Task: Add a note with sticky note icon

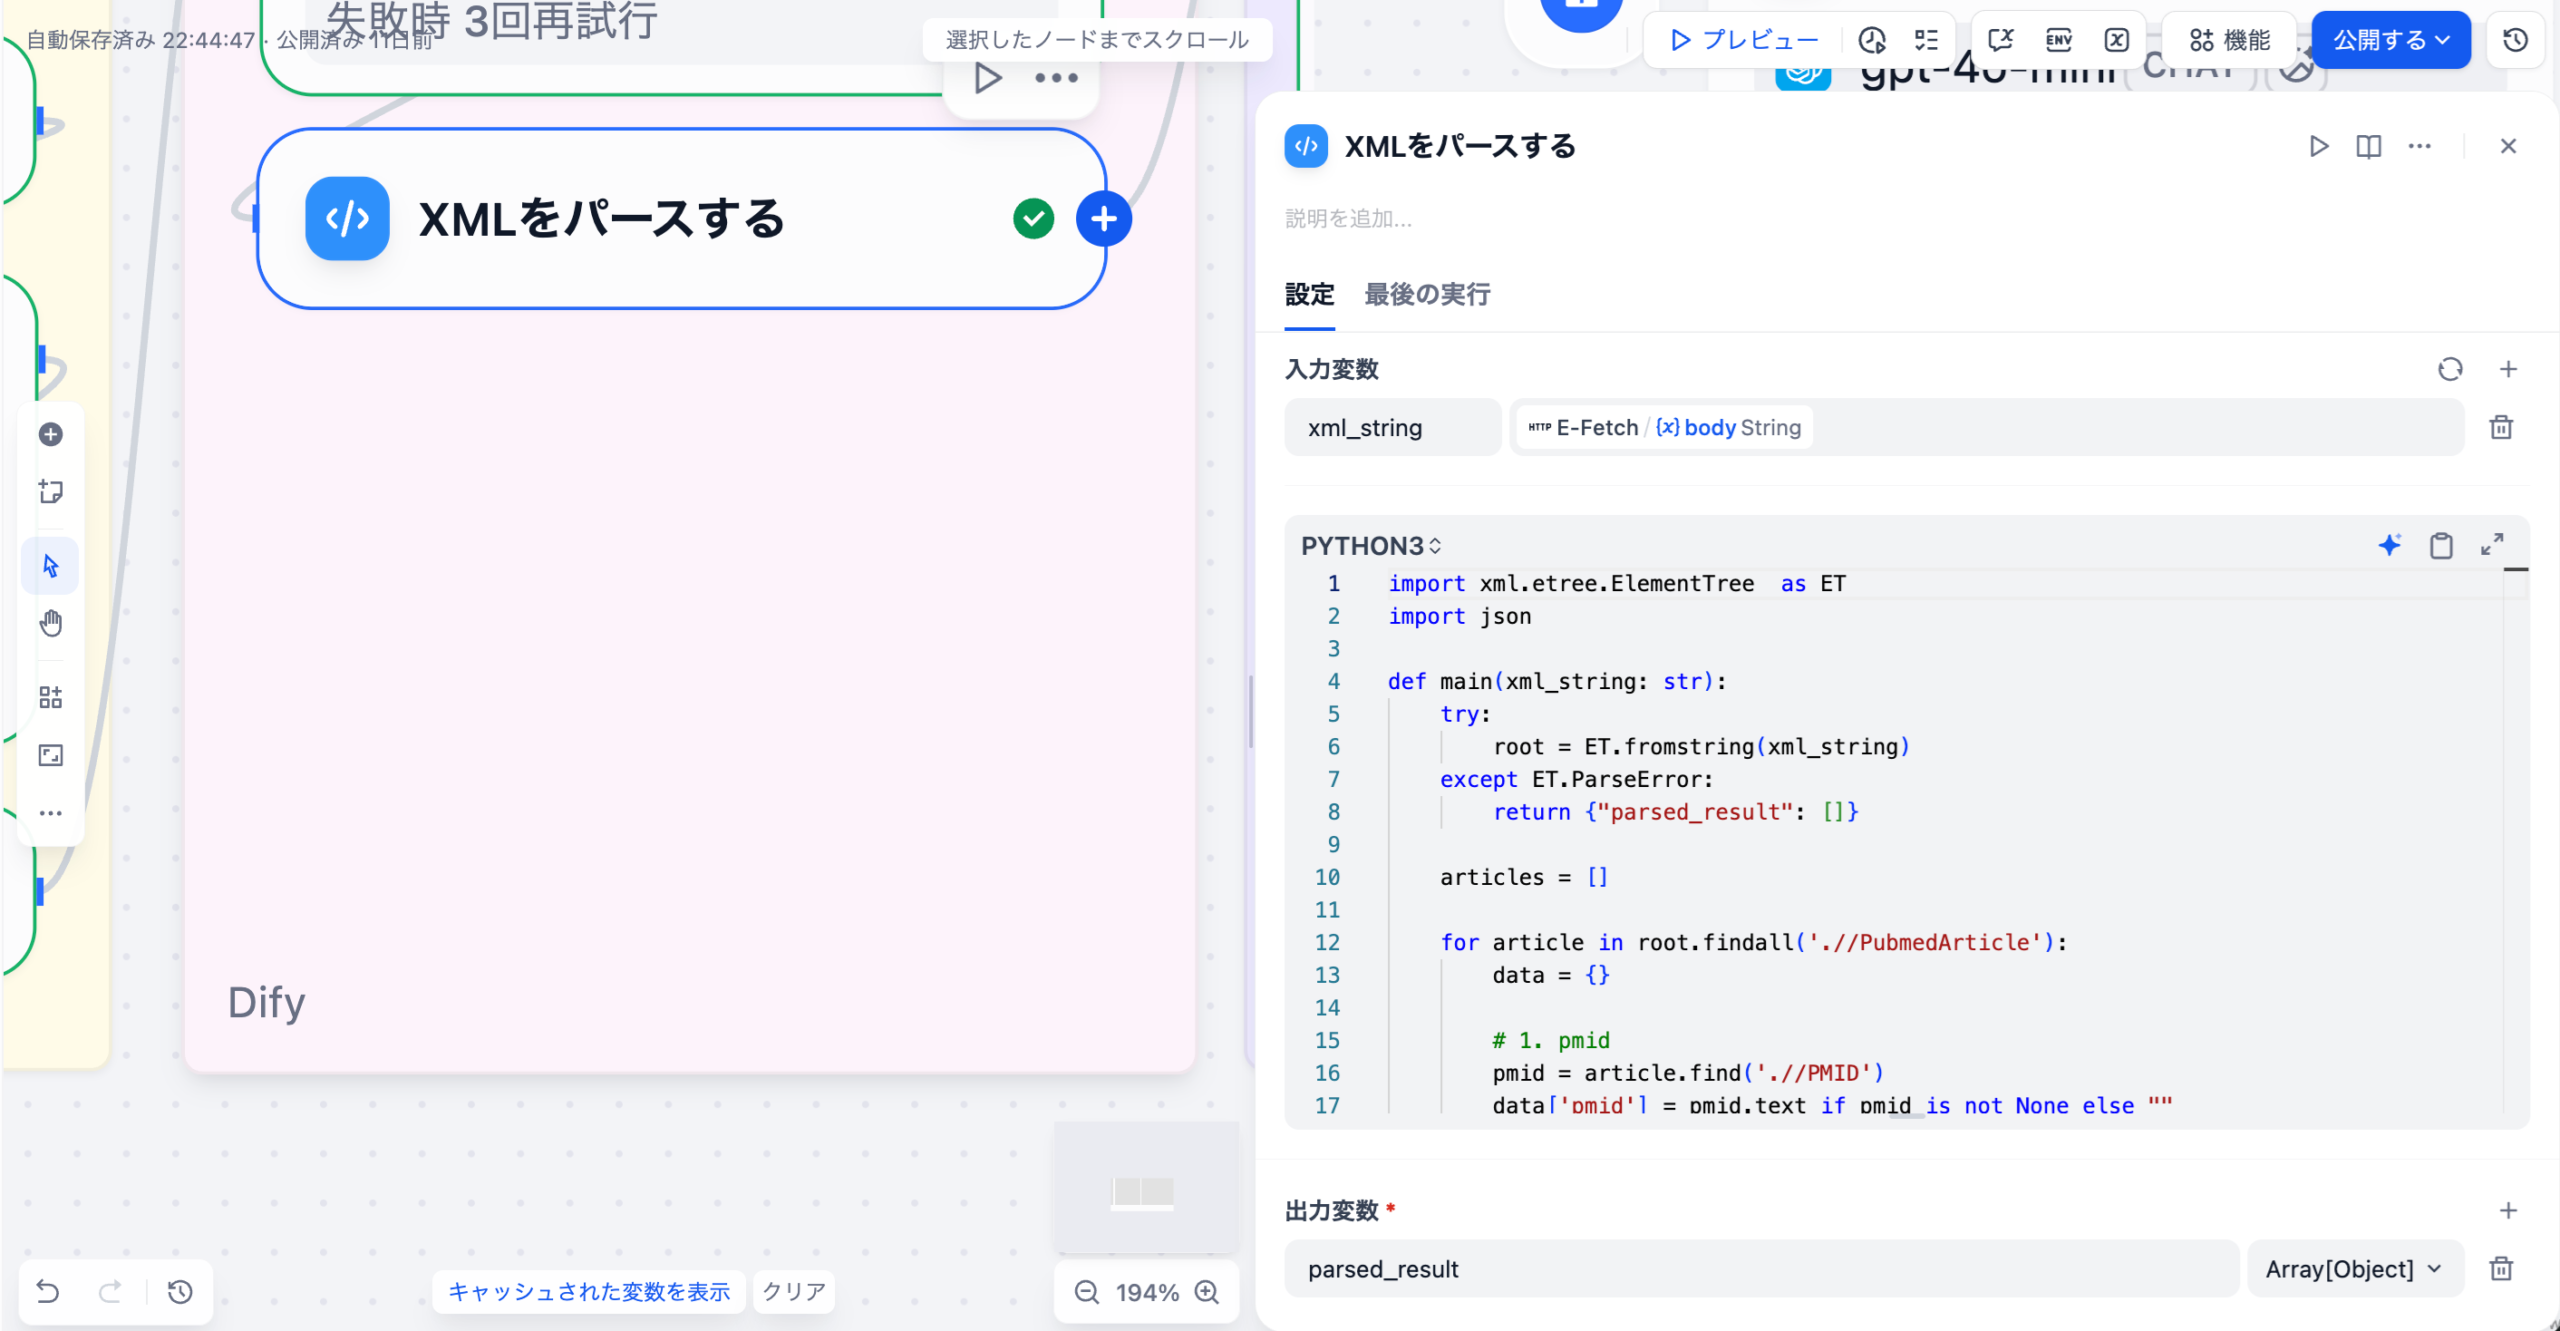Action: pos(51,491)
